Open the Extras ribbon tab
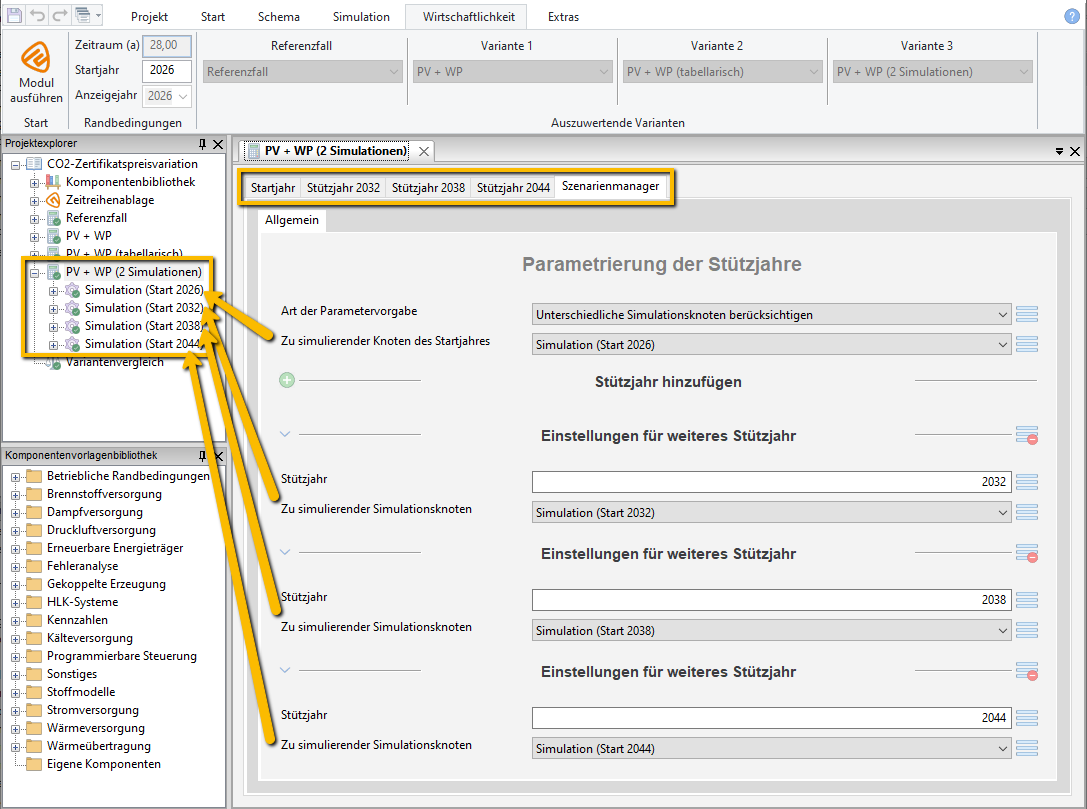 point(563,17)
